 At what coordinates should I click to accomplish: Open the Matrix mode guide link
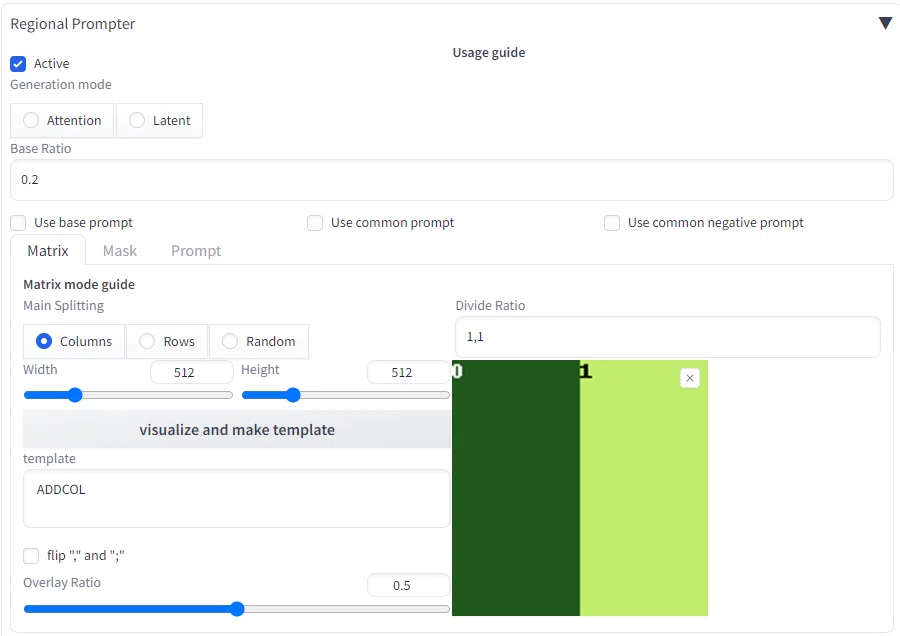[79, 285]
